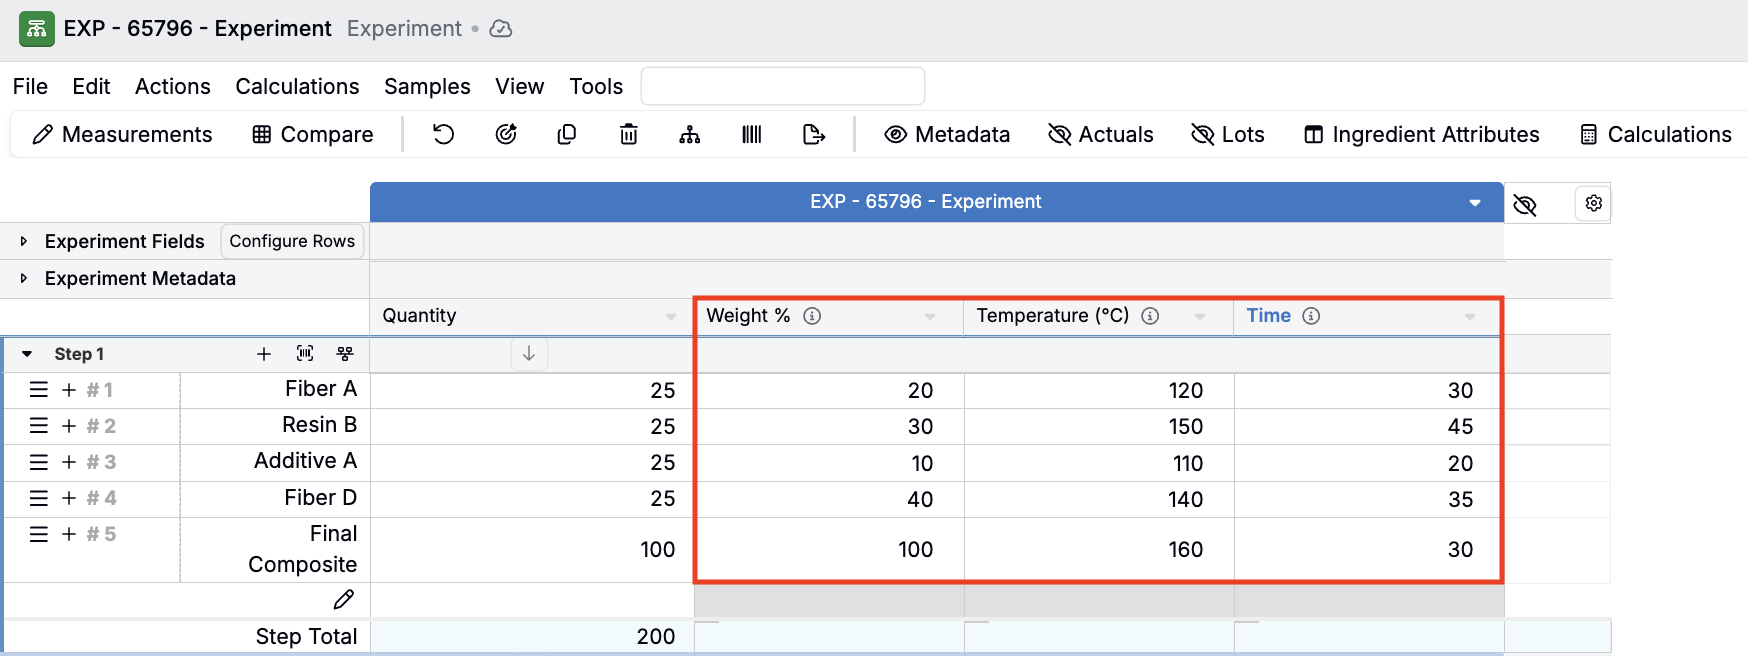The height and width of the screenshot is (656, 1748).
Task: Toggle the Ingredient Attributes panel button
Action: [1421, 134]
